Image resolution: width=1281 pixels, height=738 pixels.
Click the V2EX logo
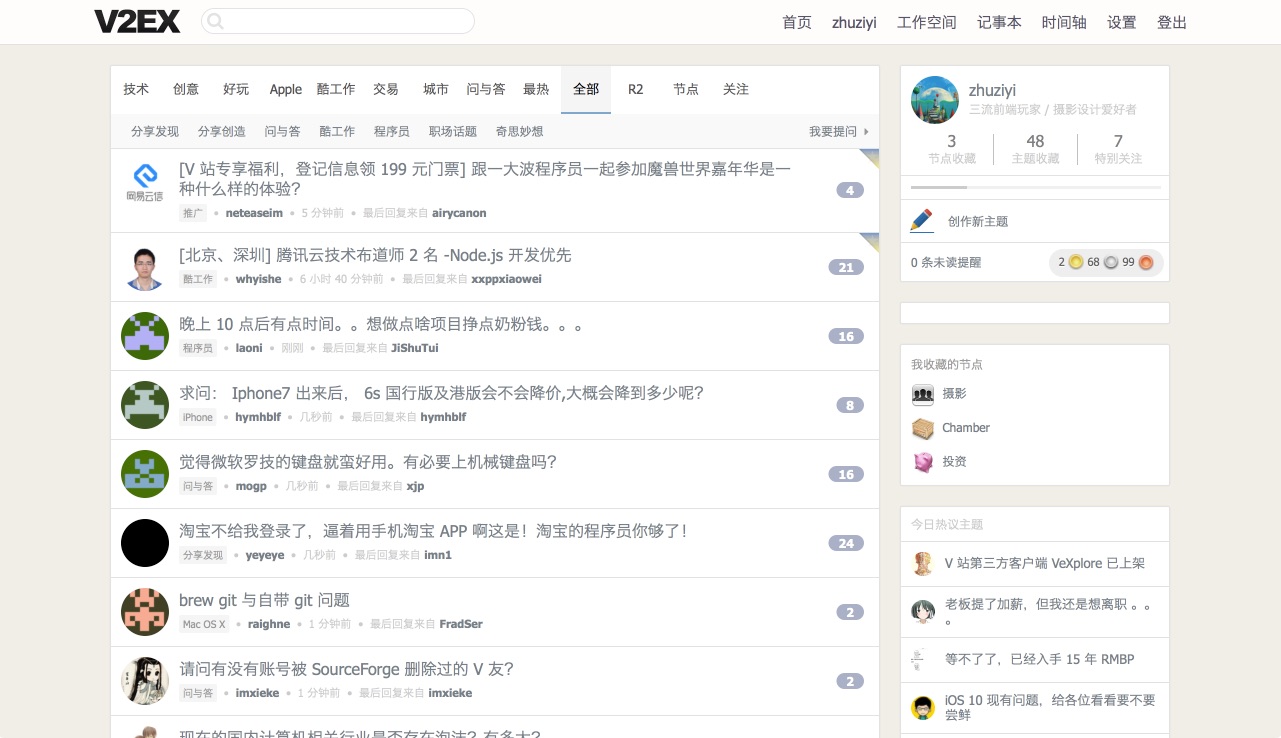coord(137,21)
